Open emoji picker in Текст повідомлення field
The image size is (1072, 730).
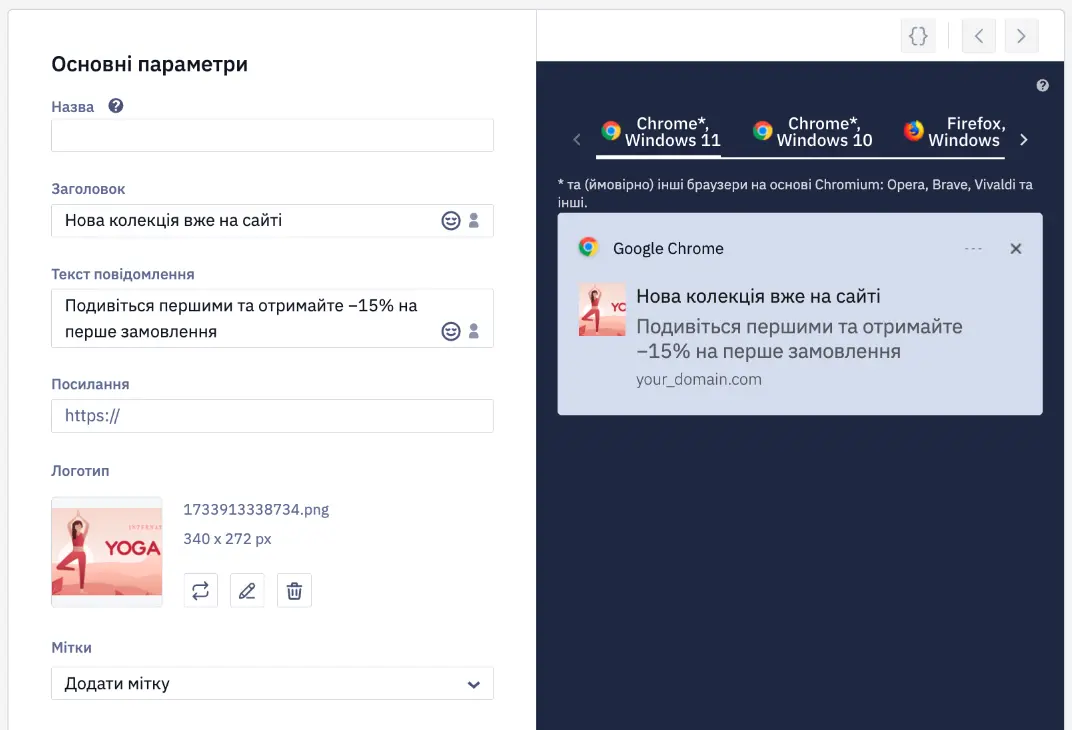[451, 332]
